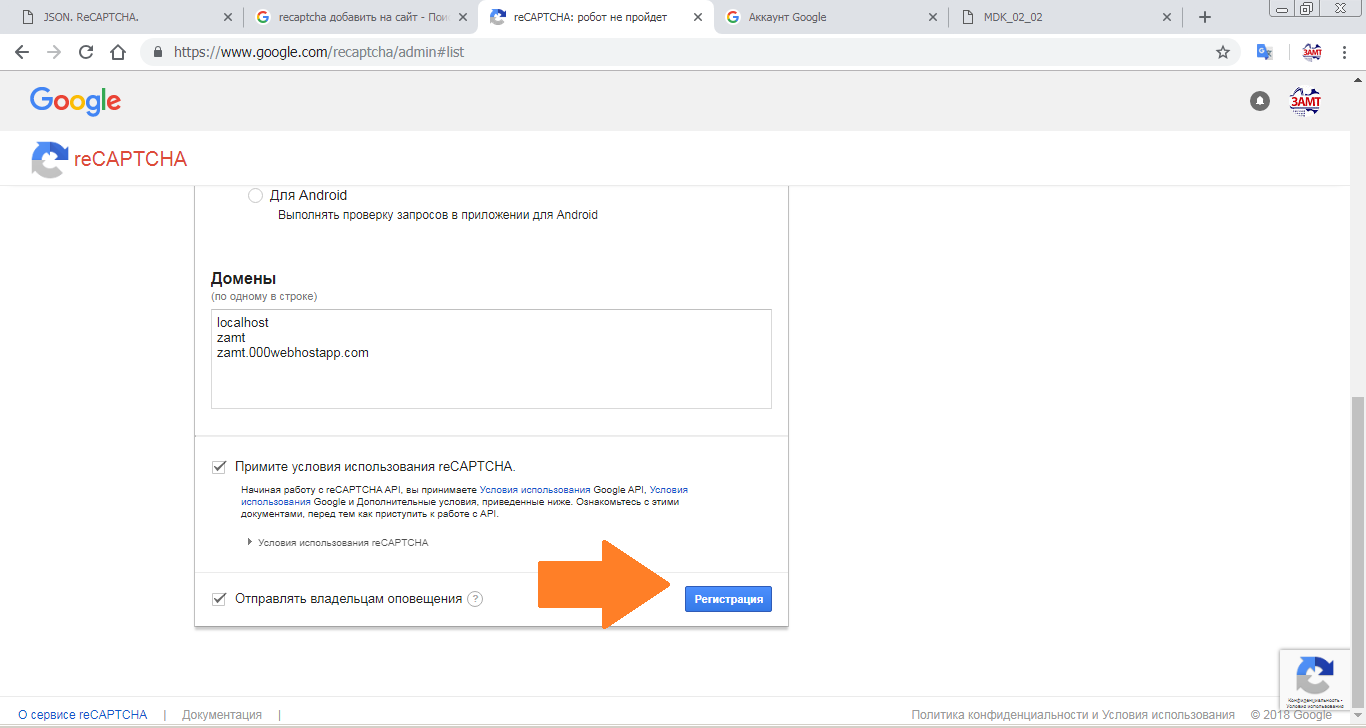This screenshot has width=1366, height=728.
Task: Click the red reCAPTCHA header title
Action: tap(130, 159)
